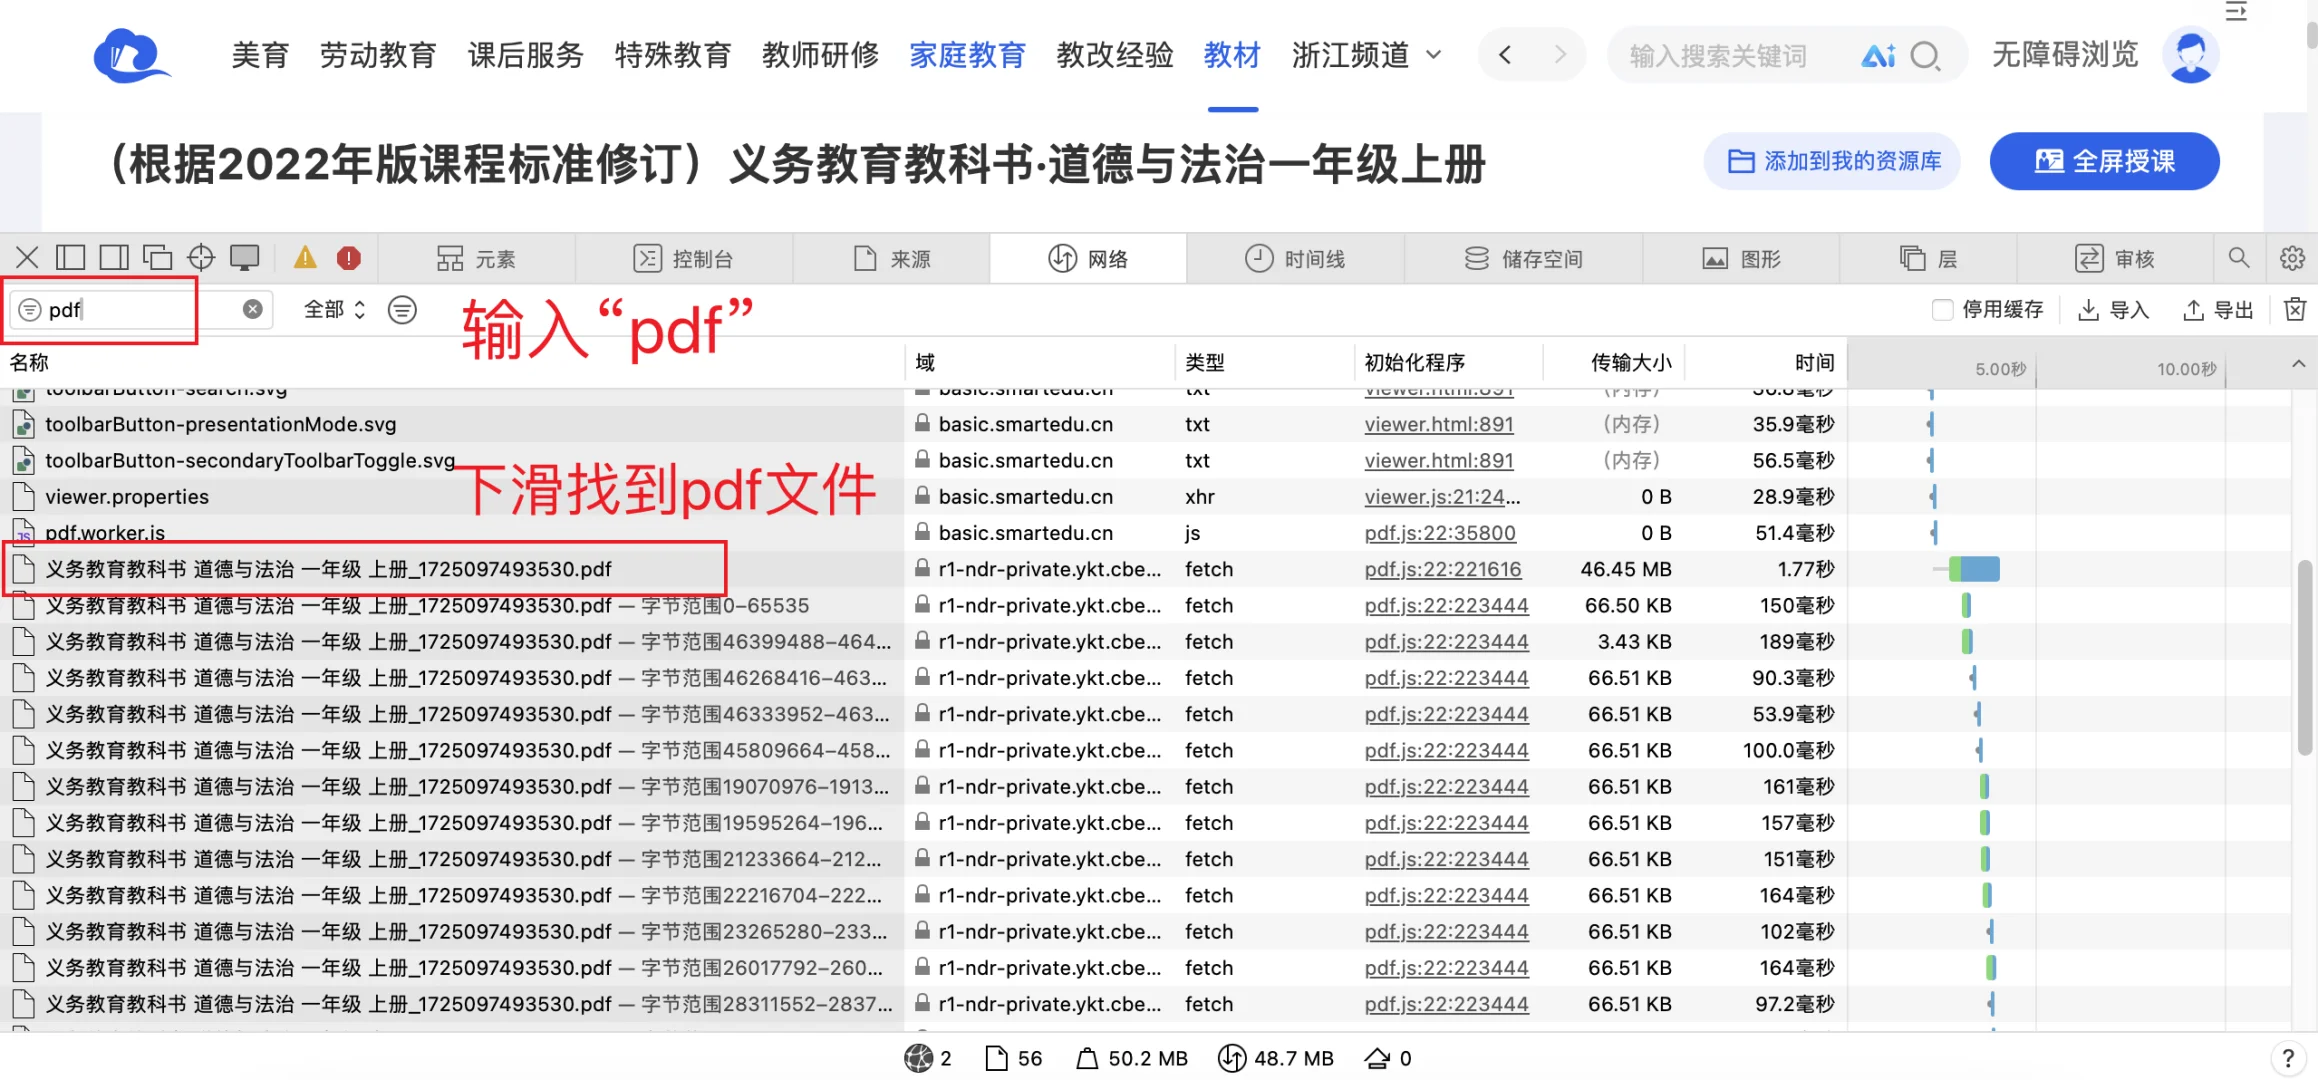2318x1080 pixels.
Task: Open viewer.html:891 link in presentationMode row
Action: pyautogui.click(x=1439, y=424)
